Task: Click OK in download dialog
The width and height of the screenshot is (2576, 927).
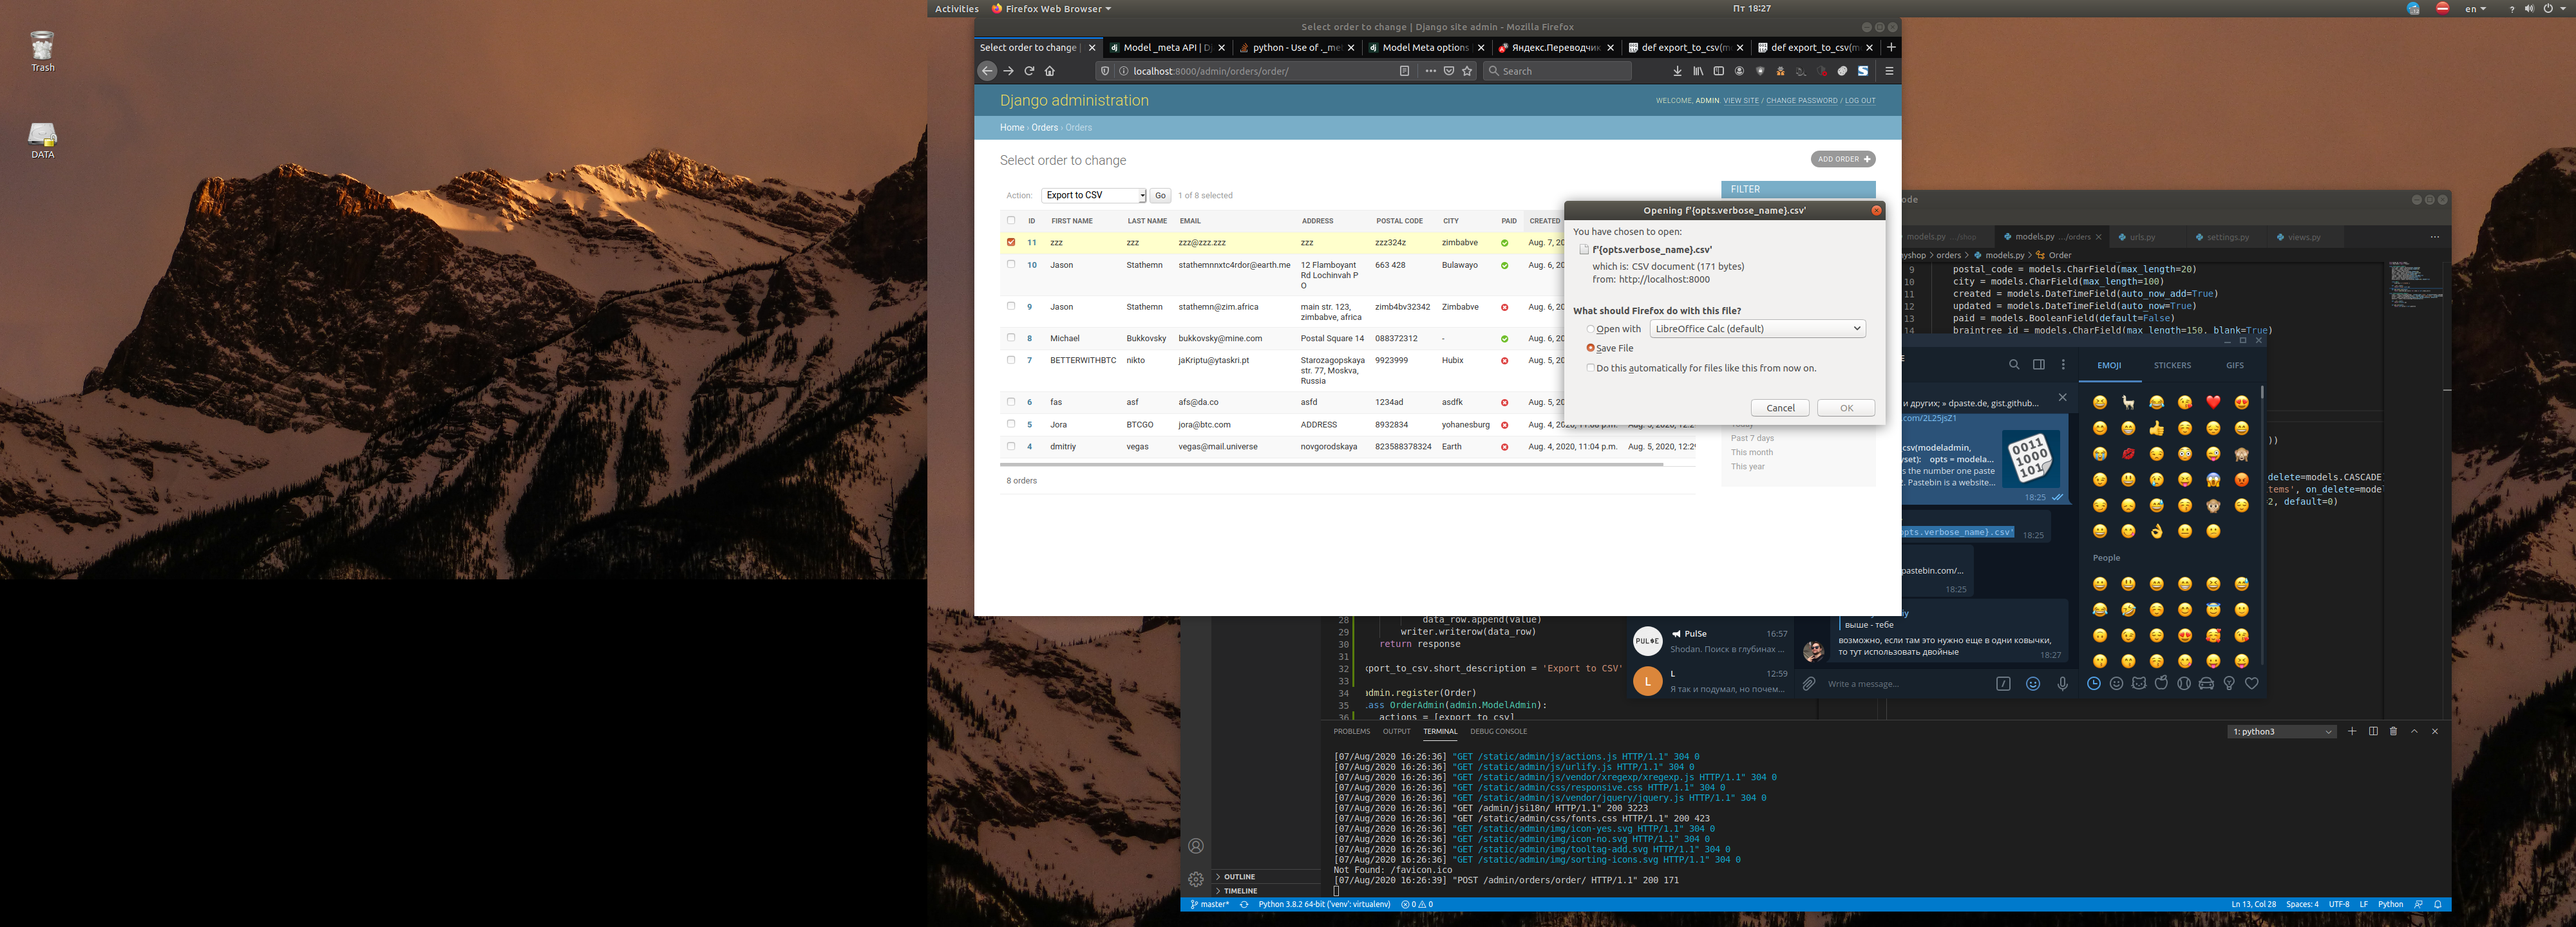Action: coord(1846,408)
